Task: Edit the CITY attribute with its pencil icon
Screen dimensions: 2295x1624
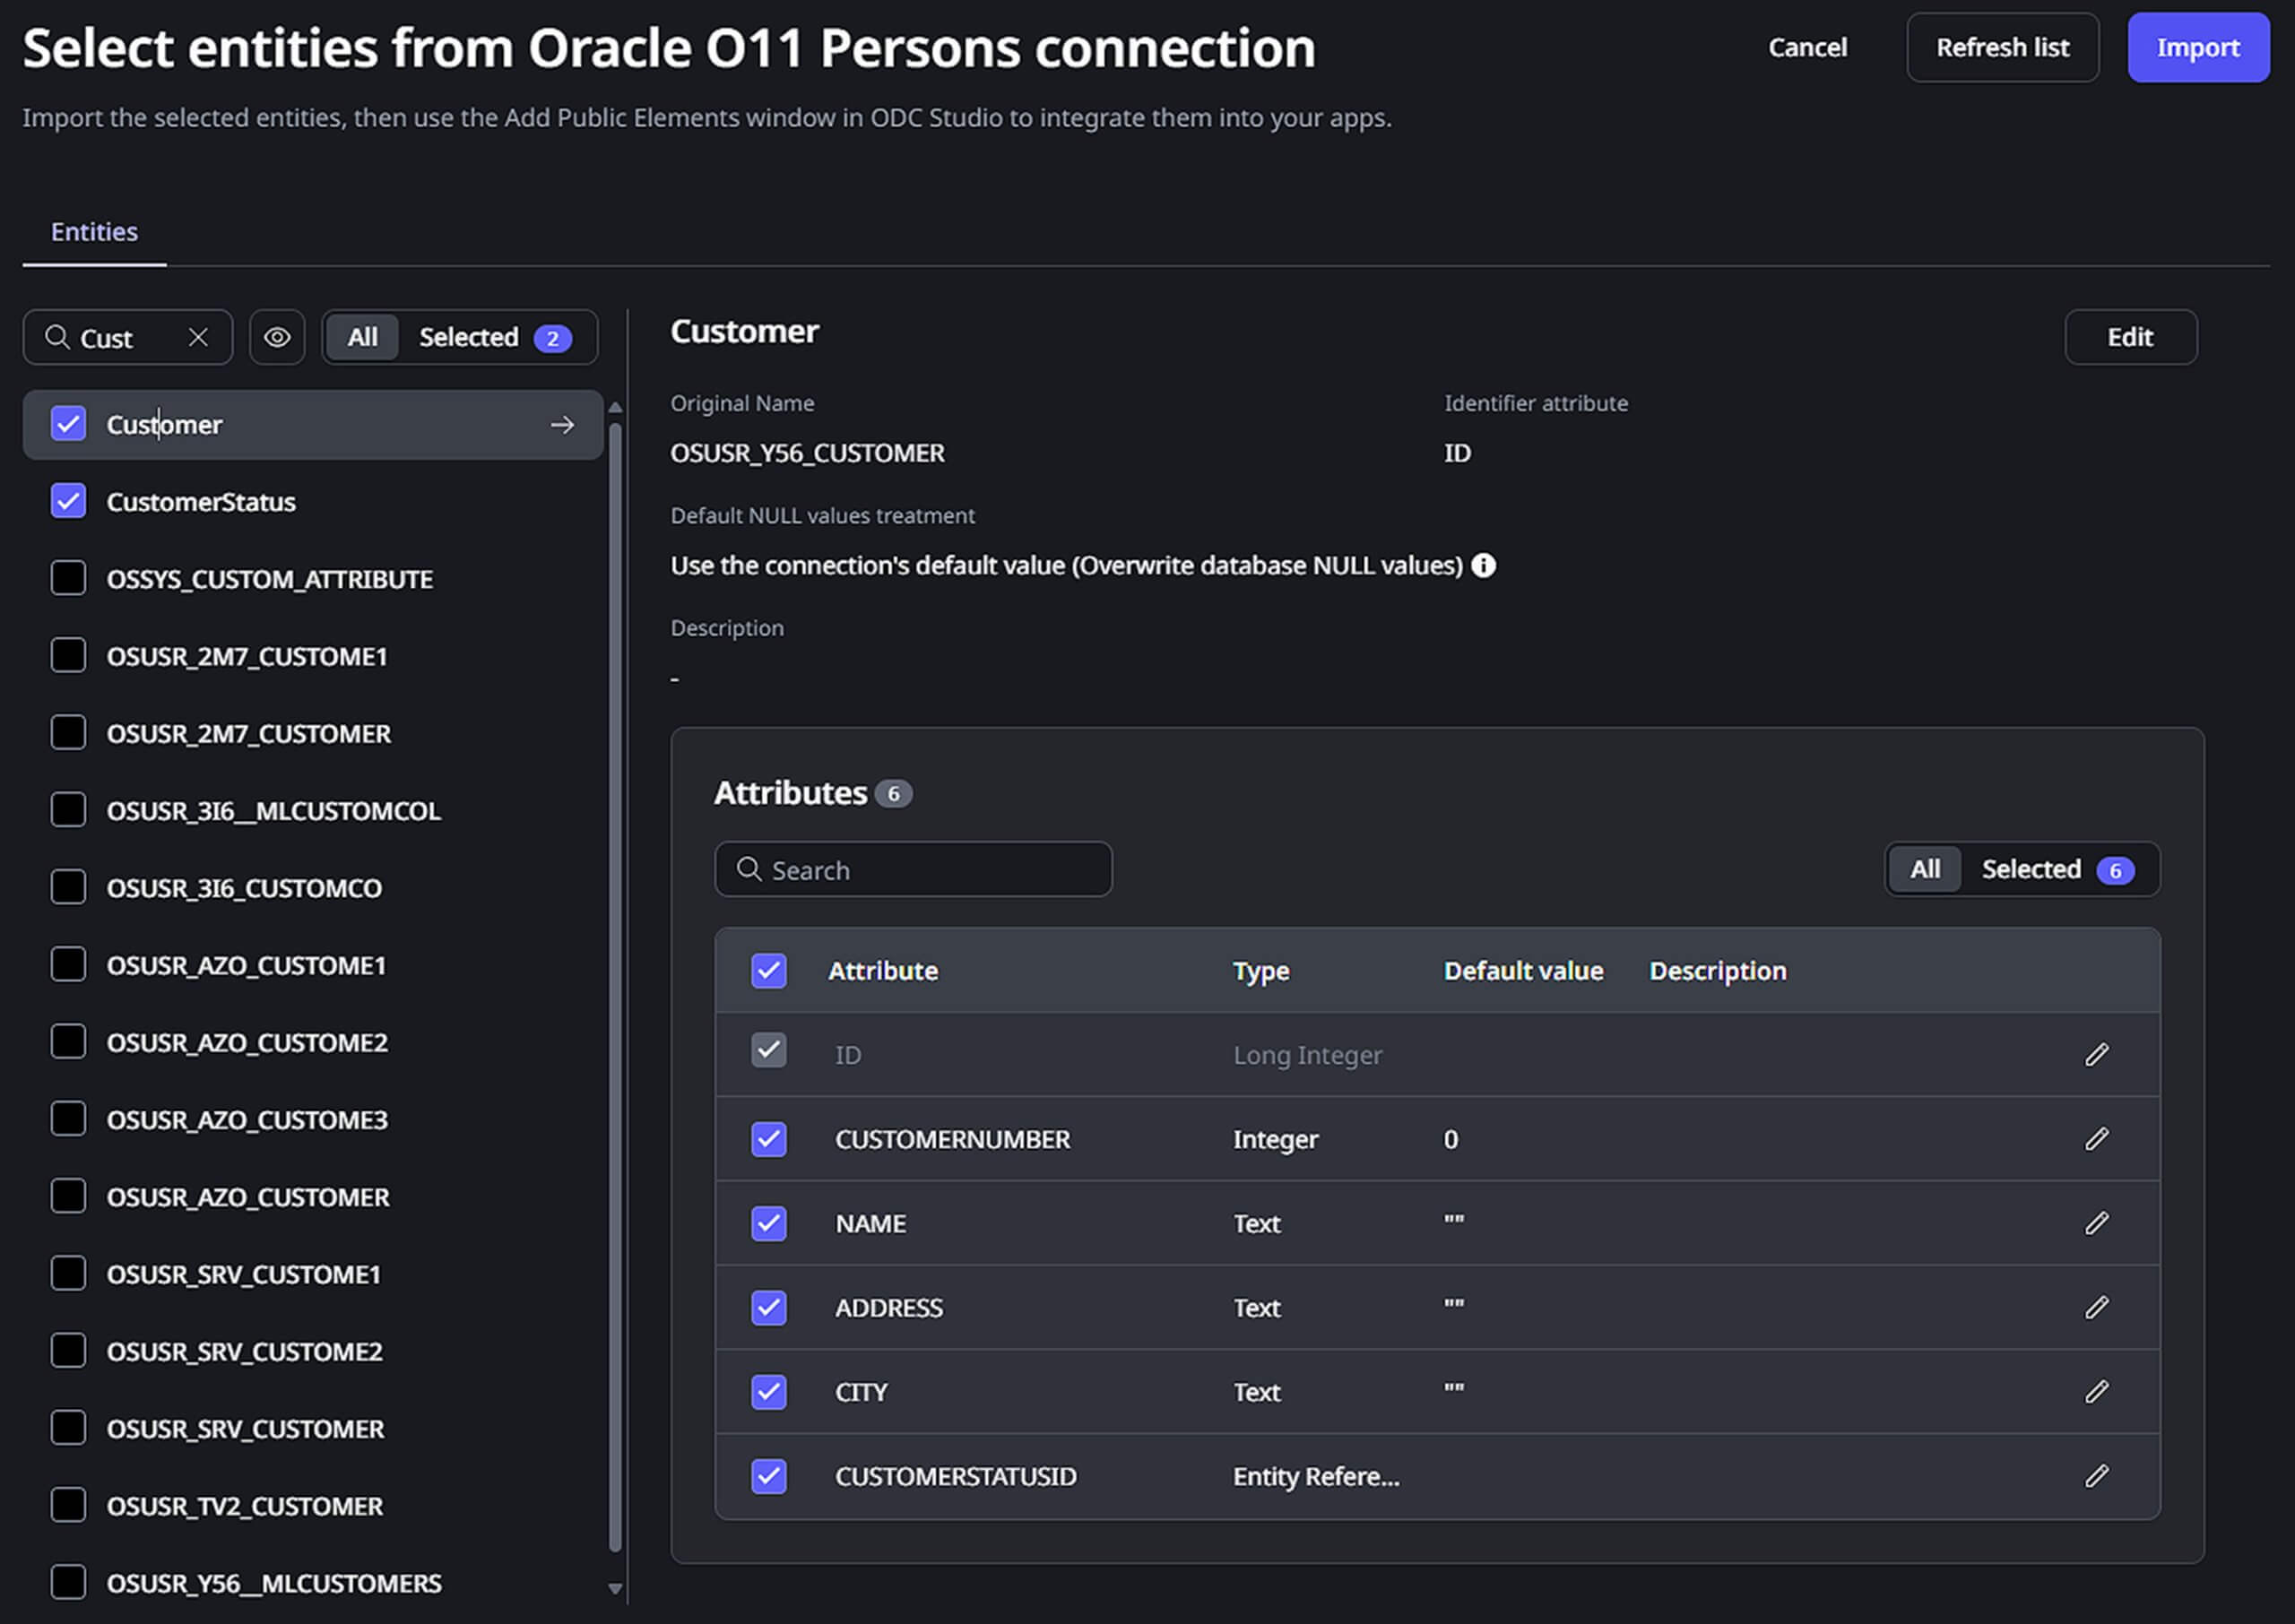Action: 2096,1392
